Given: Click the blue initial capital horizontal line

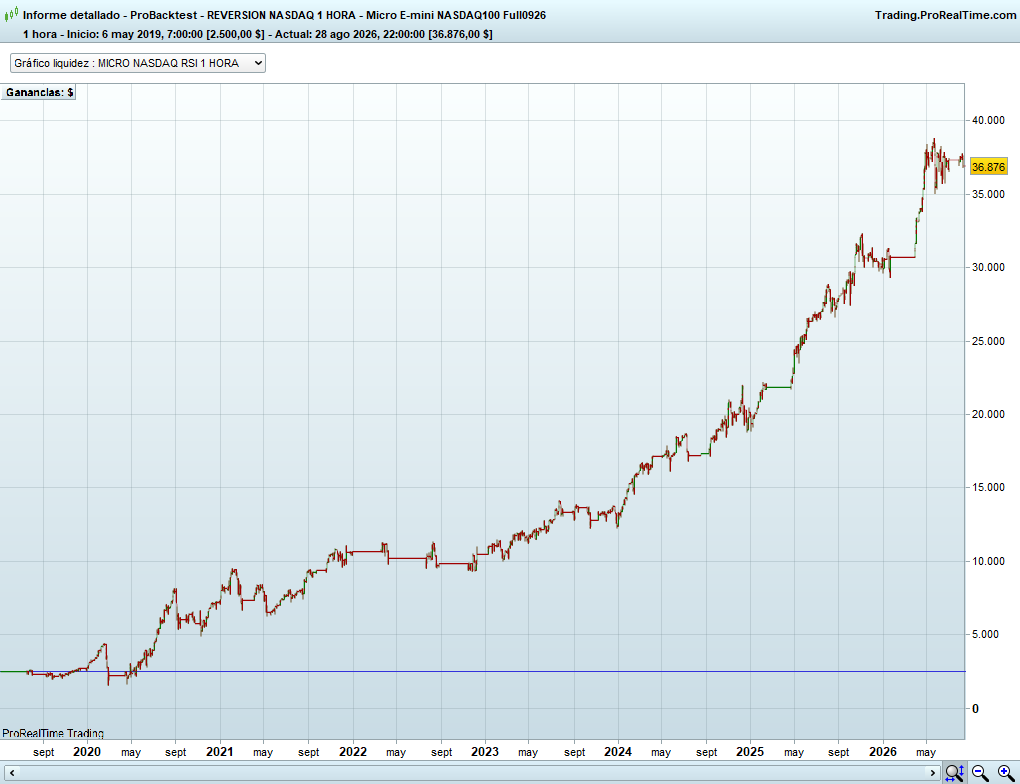Looking at the screenshot, I should point(483,671).
